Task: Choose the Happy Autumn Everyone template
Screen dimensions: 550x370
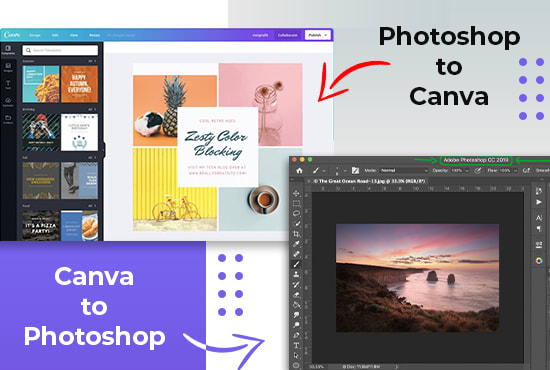Action: [x=79, y=84]
